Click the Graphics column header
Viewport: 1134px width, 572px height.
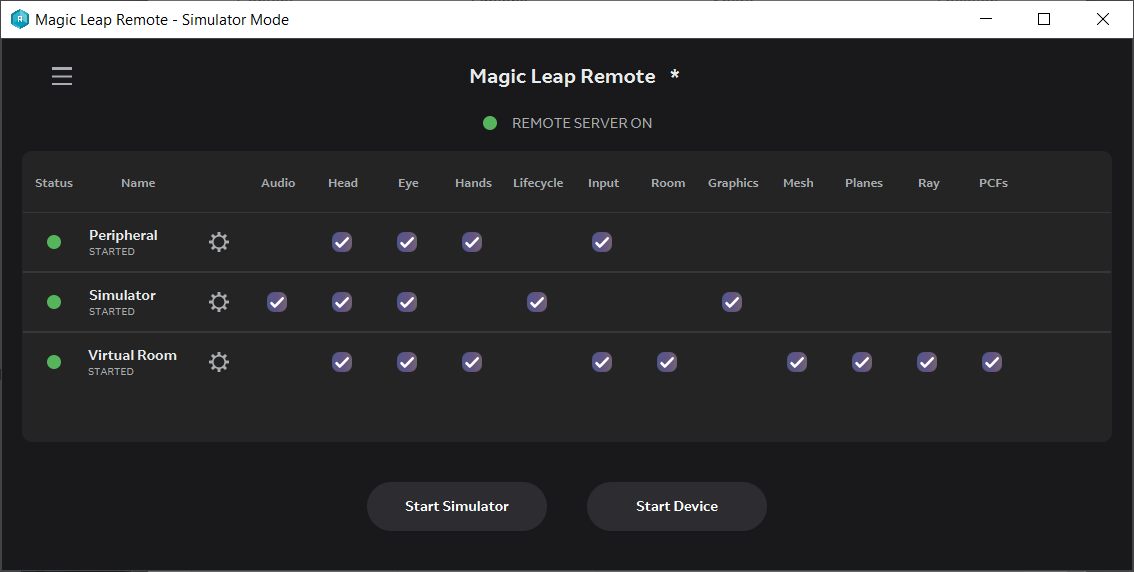(x=733, y=183)
